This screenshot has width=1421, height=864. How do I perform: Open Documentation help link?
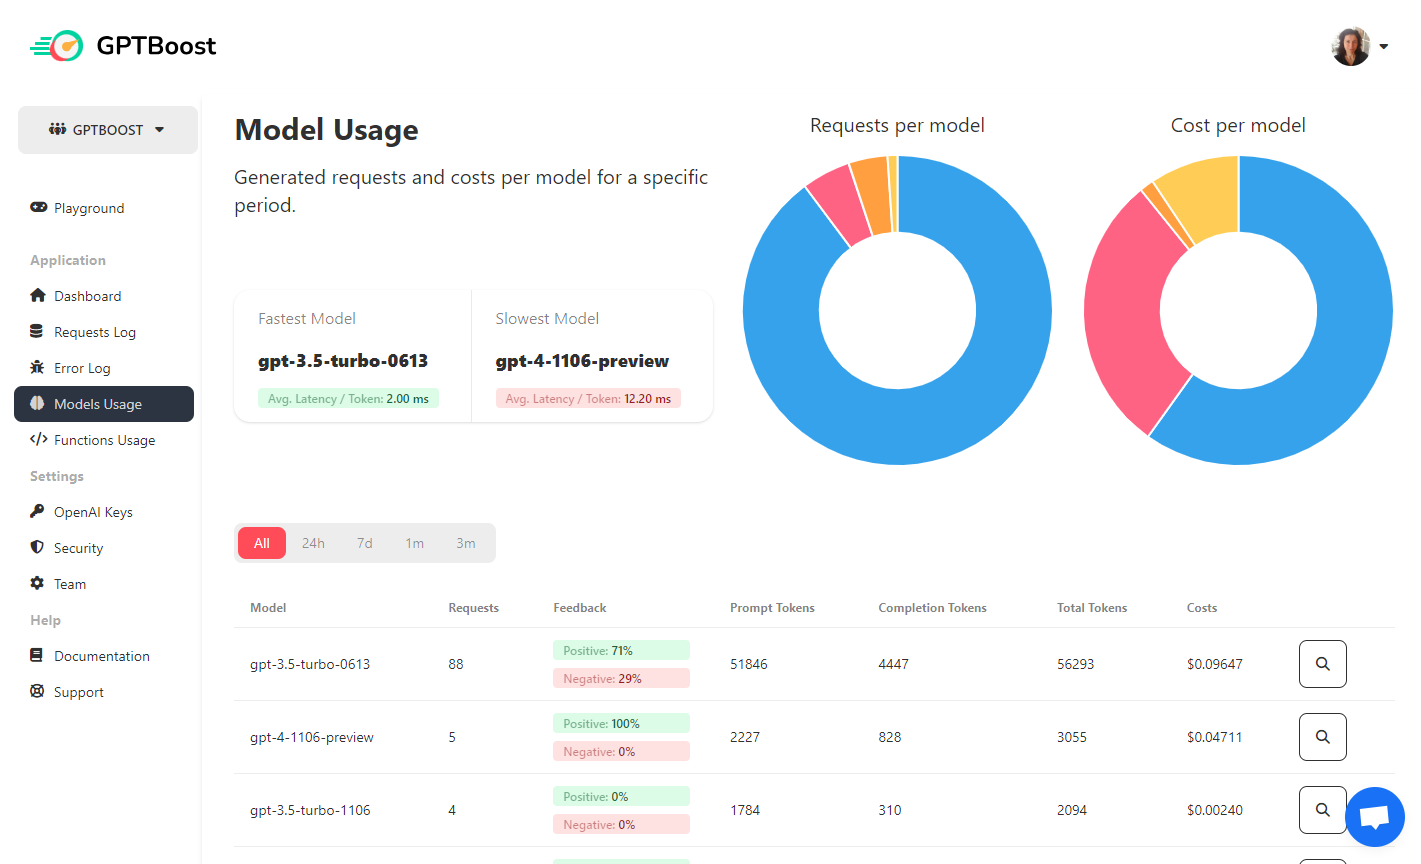click(x=104, y=656)
